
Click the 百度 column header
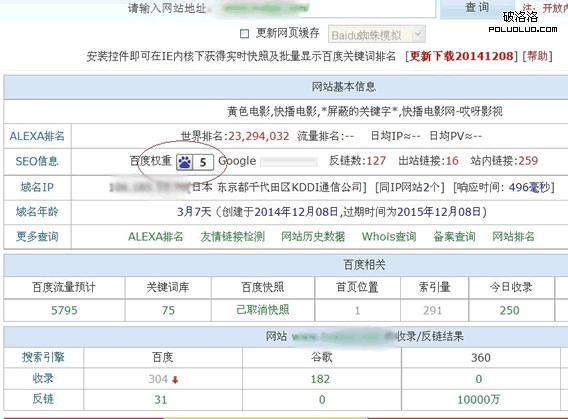(x=163, y=357)
